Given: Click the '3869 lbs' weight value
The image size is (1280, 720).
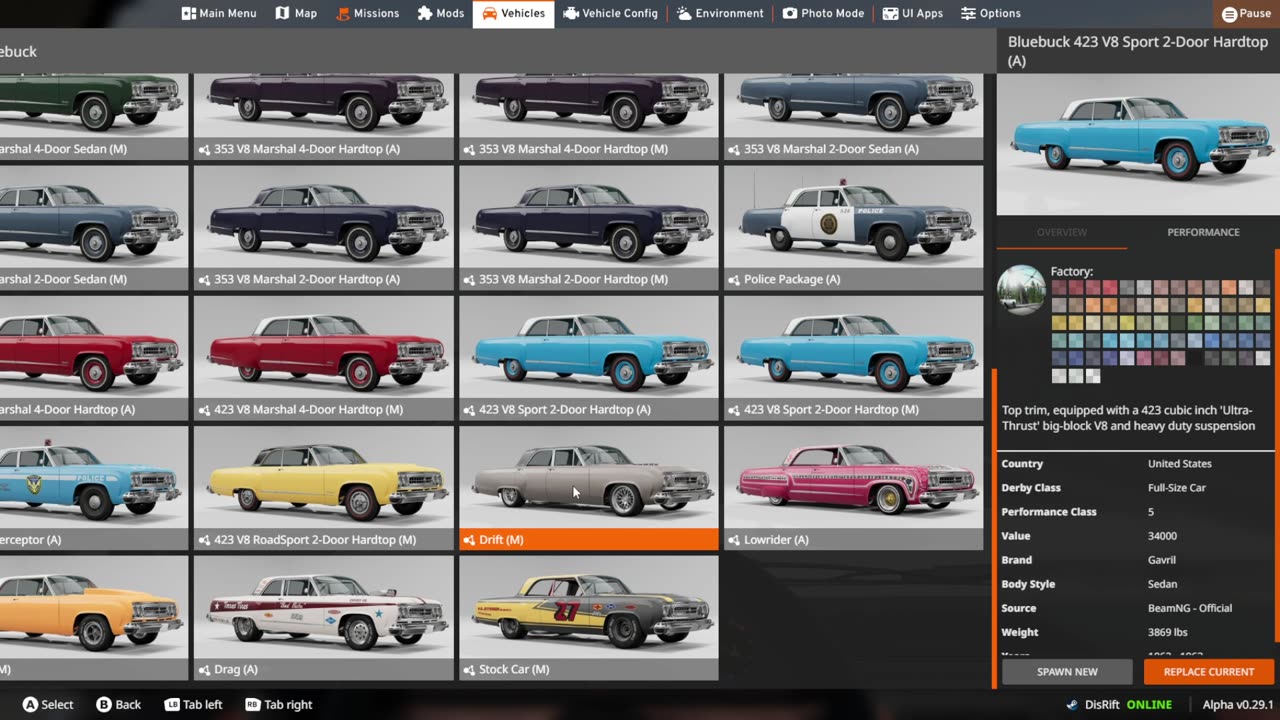Looking at the screenshot, I should click(x=1167, y=632).
